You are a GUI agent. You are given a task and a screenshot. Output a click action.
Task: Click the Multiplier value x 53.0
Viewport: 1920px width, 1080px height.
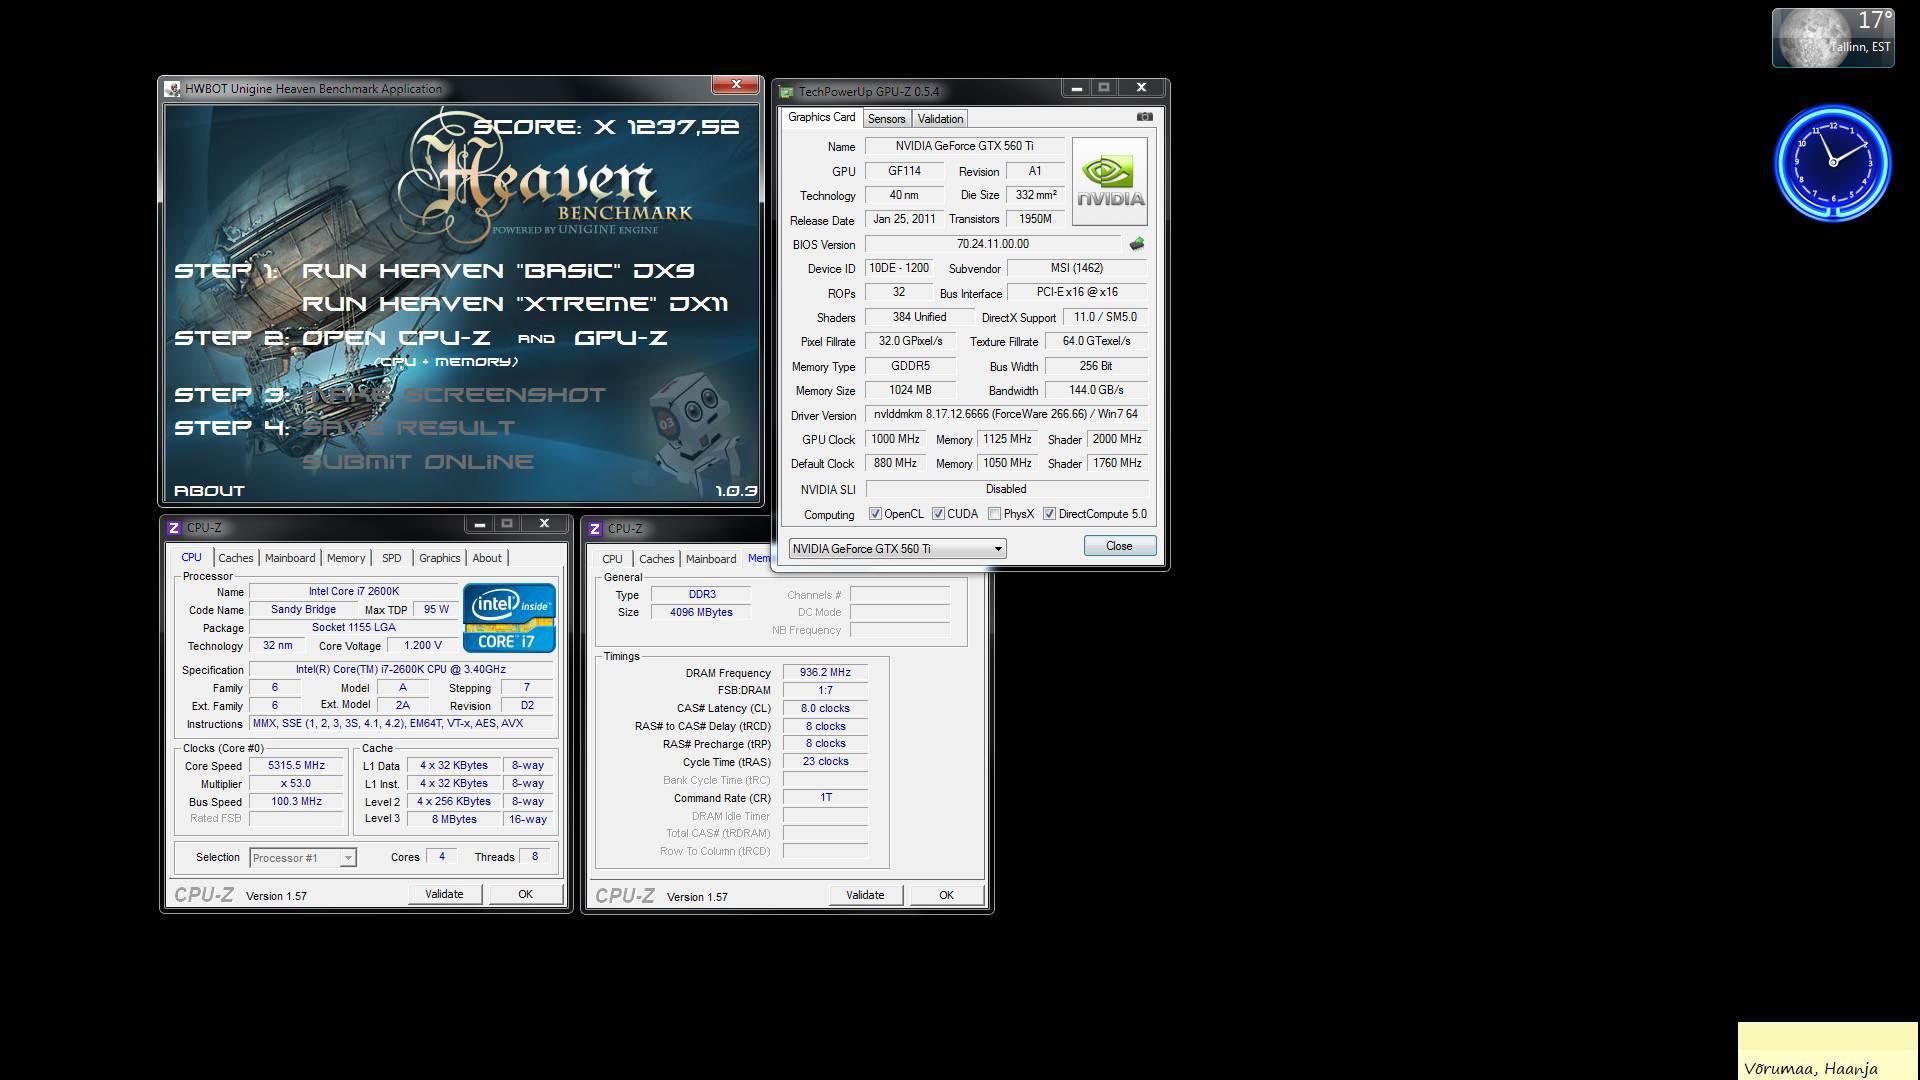pyautogui.click(x=296, y=784)
